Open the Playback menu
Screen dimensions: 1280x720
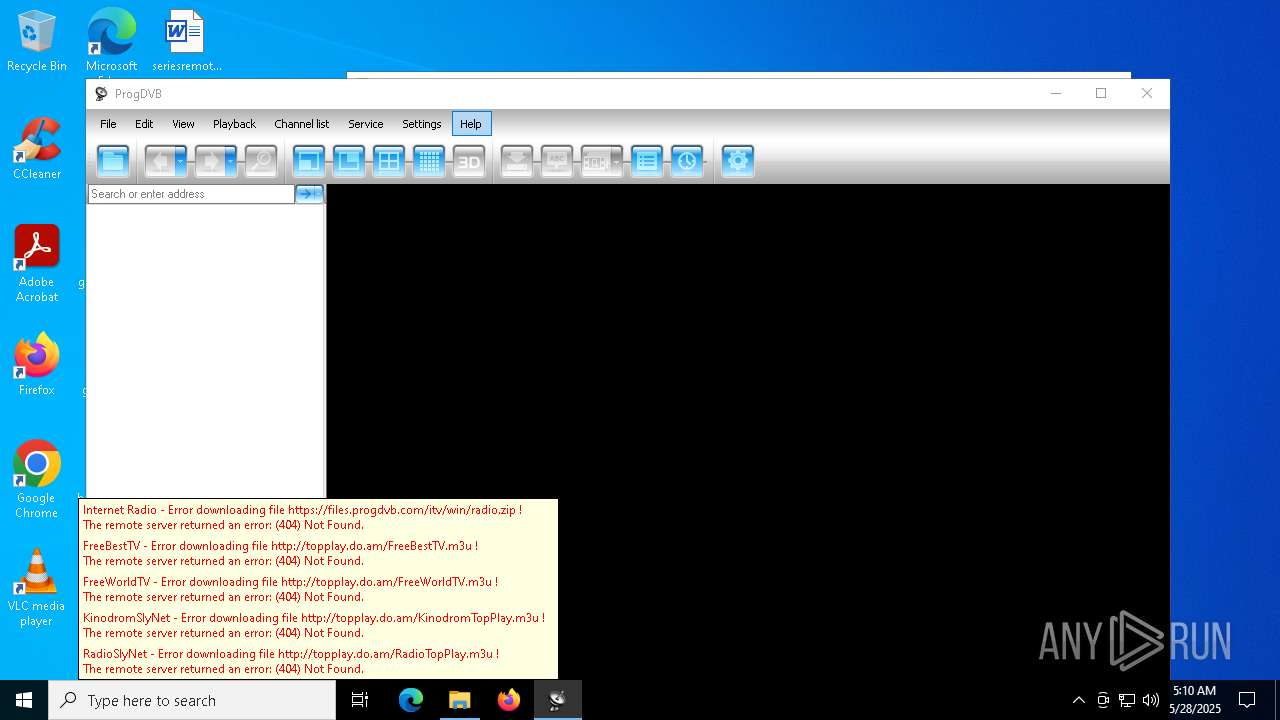tap(234, 124)
